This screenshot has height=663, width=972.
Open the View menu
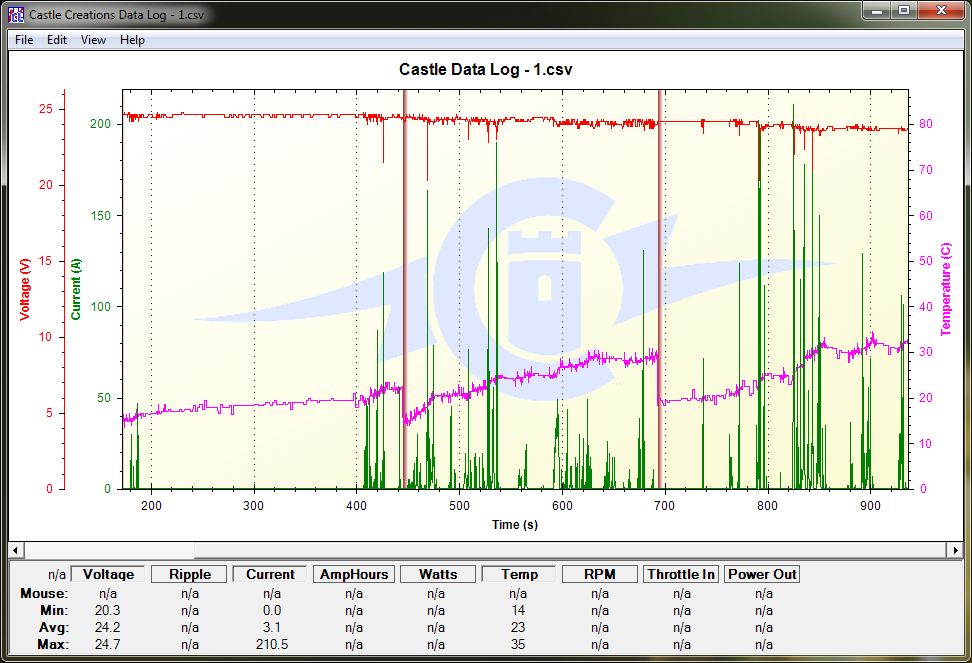click(x=93, y=40)
